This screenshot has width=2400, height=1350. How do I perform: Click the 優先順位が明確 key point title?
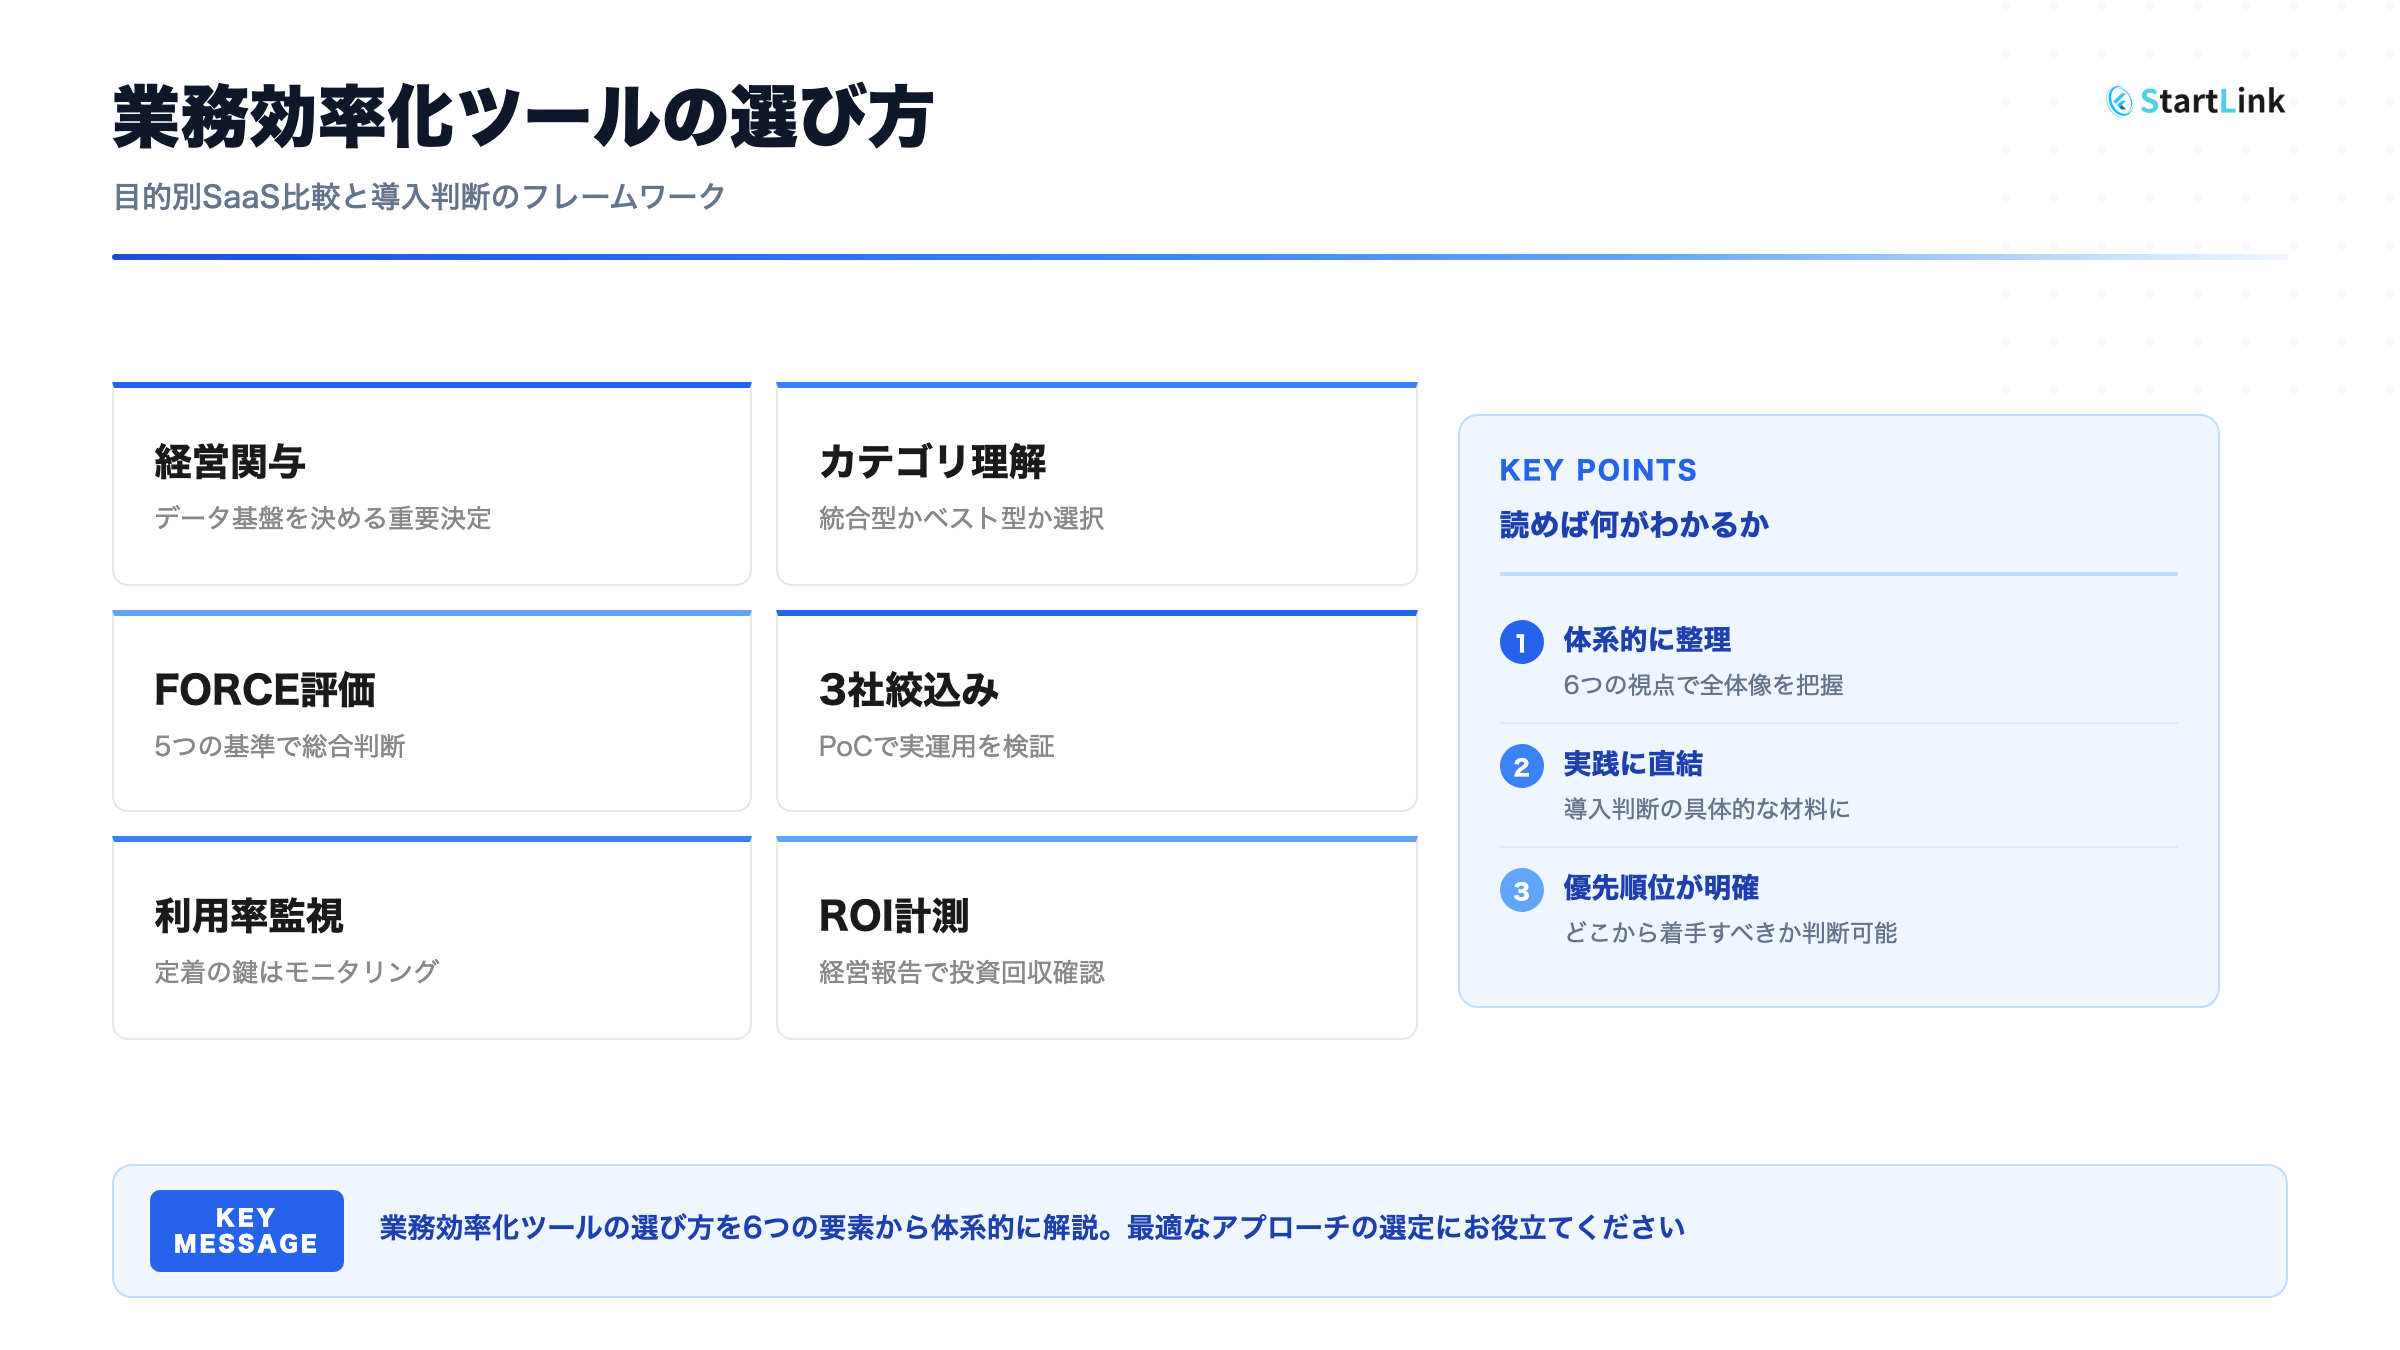click(1660, 887)
